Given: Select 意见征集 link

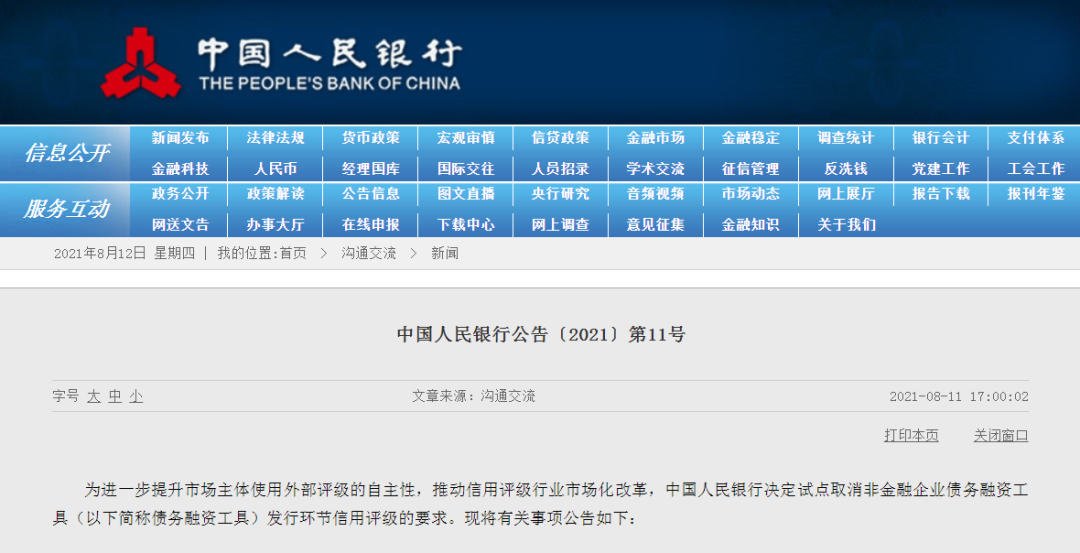Looking at the screenshot, I should point(656,225).
